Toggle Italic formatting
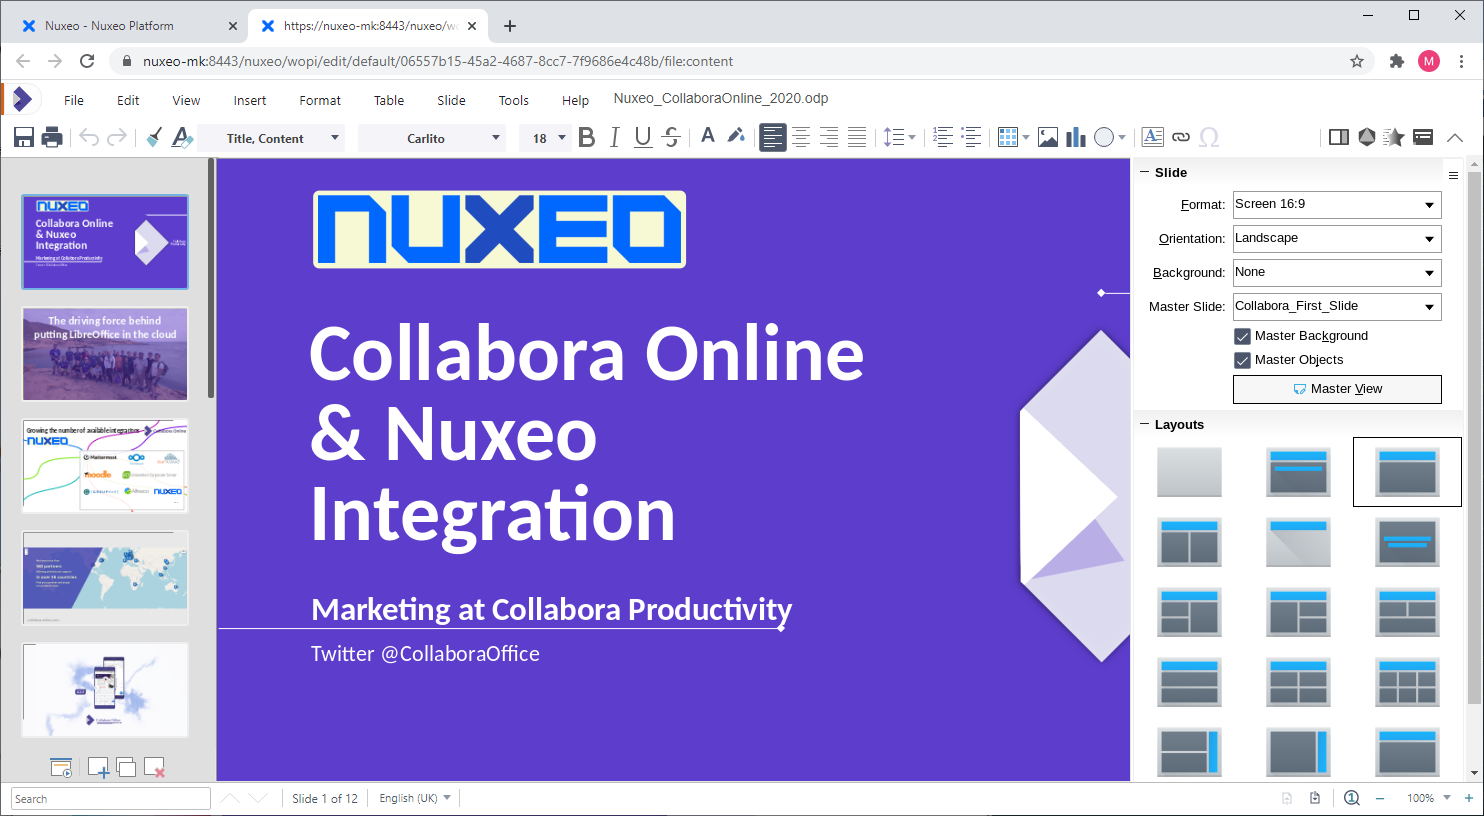The height and width of the screenshot is (816, 1484). [x=615, y=138]
